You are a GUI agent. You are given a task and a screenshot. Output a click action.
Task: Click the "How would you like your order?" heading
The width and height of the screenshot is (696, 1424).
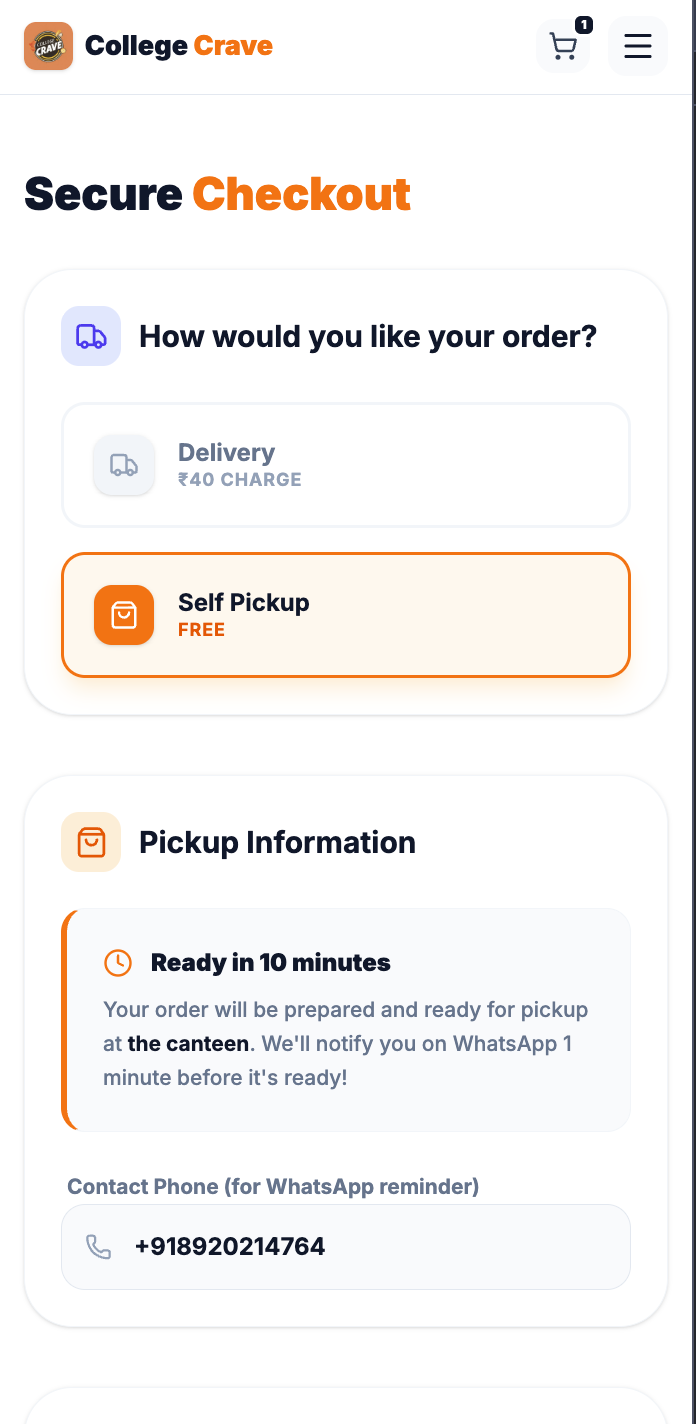tap(368, 336)
